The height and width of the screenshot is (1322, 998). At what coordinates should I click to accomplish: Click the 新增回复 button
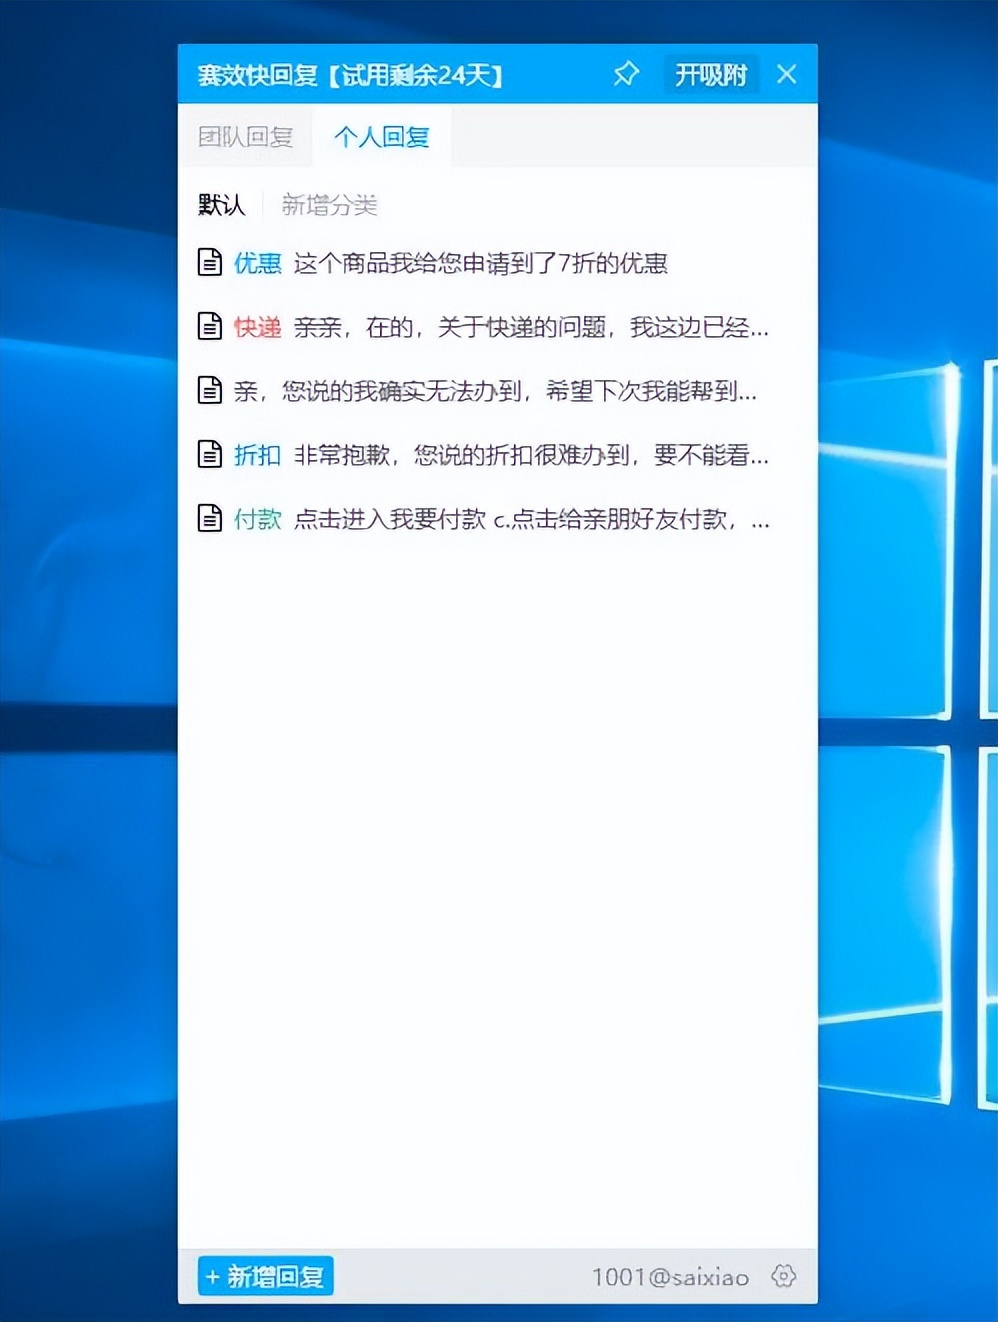point(264,1276)
